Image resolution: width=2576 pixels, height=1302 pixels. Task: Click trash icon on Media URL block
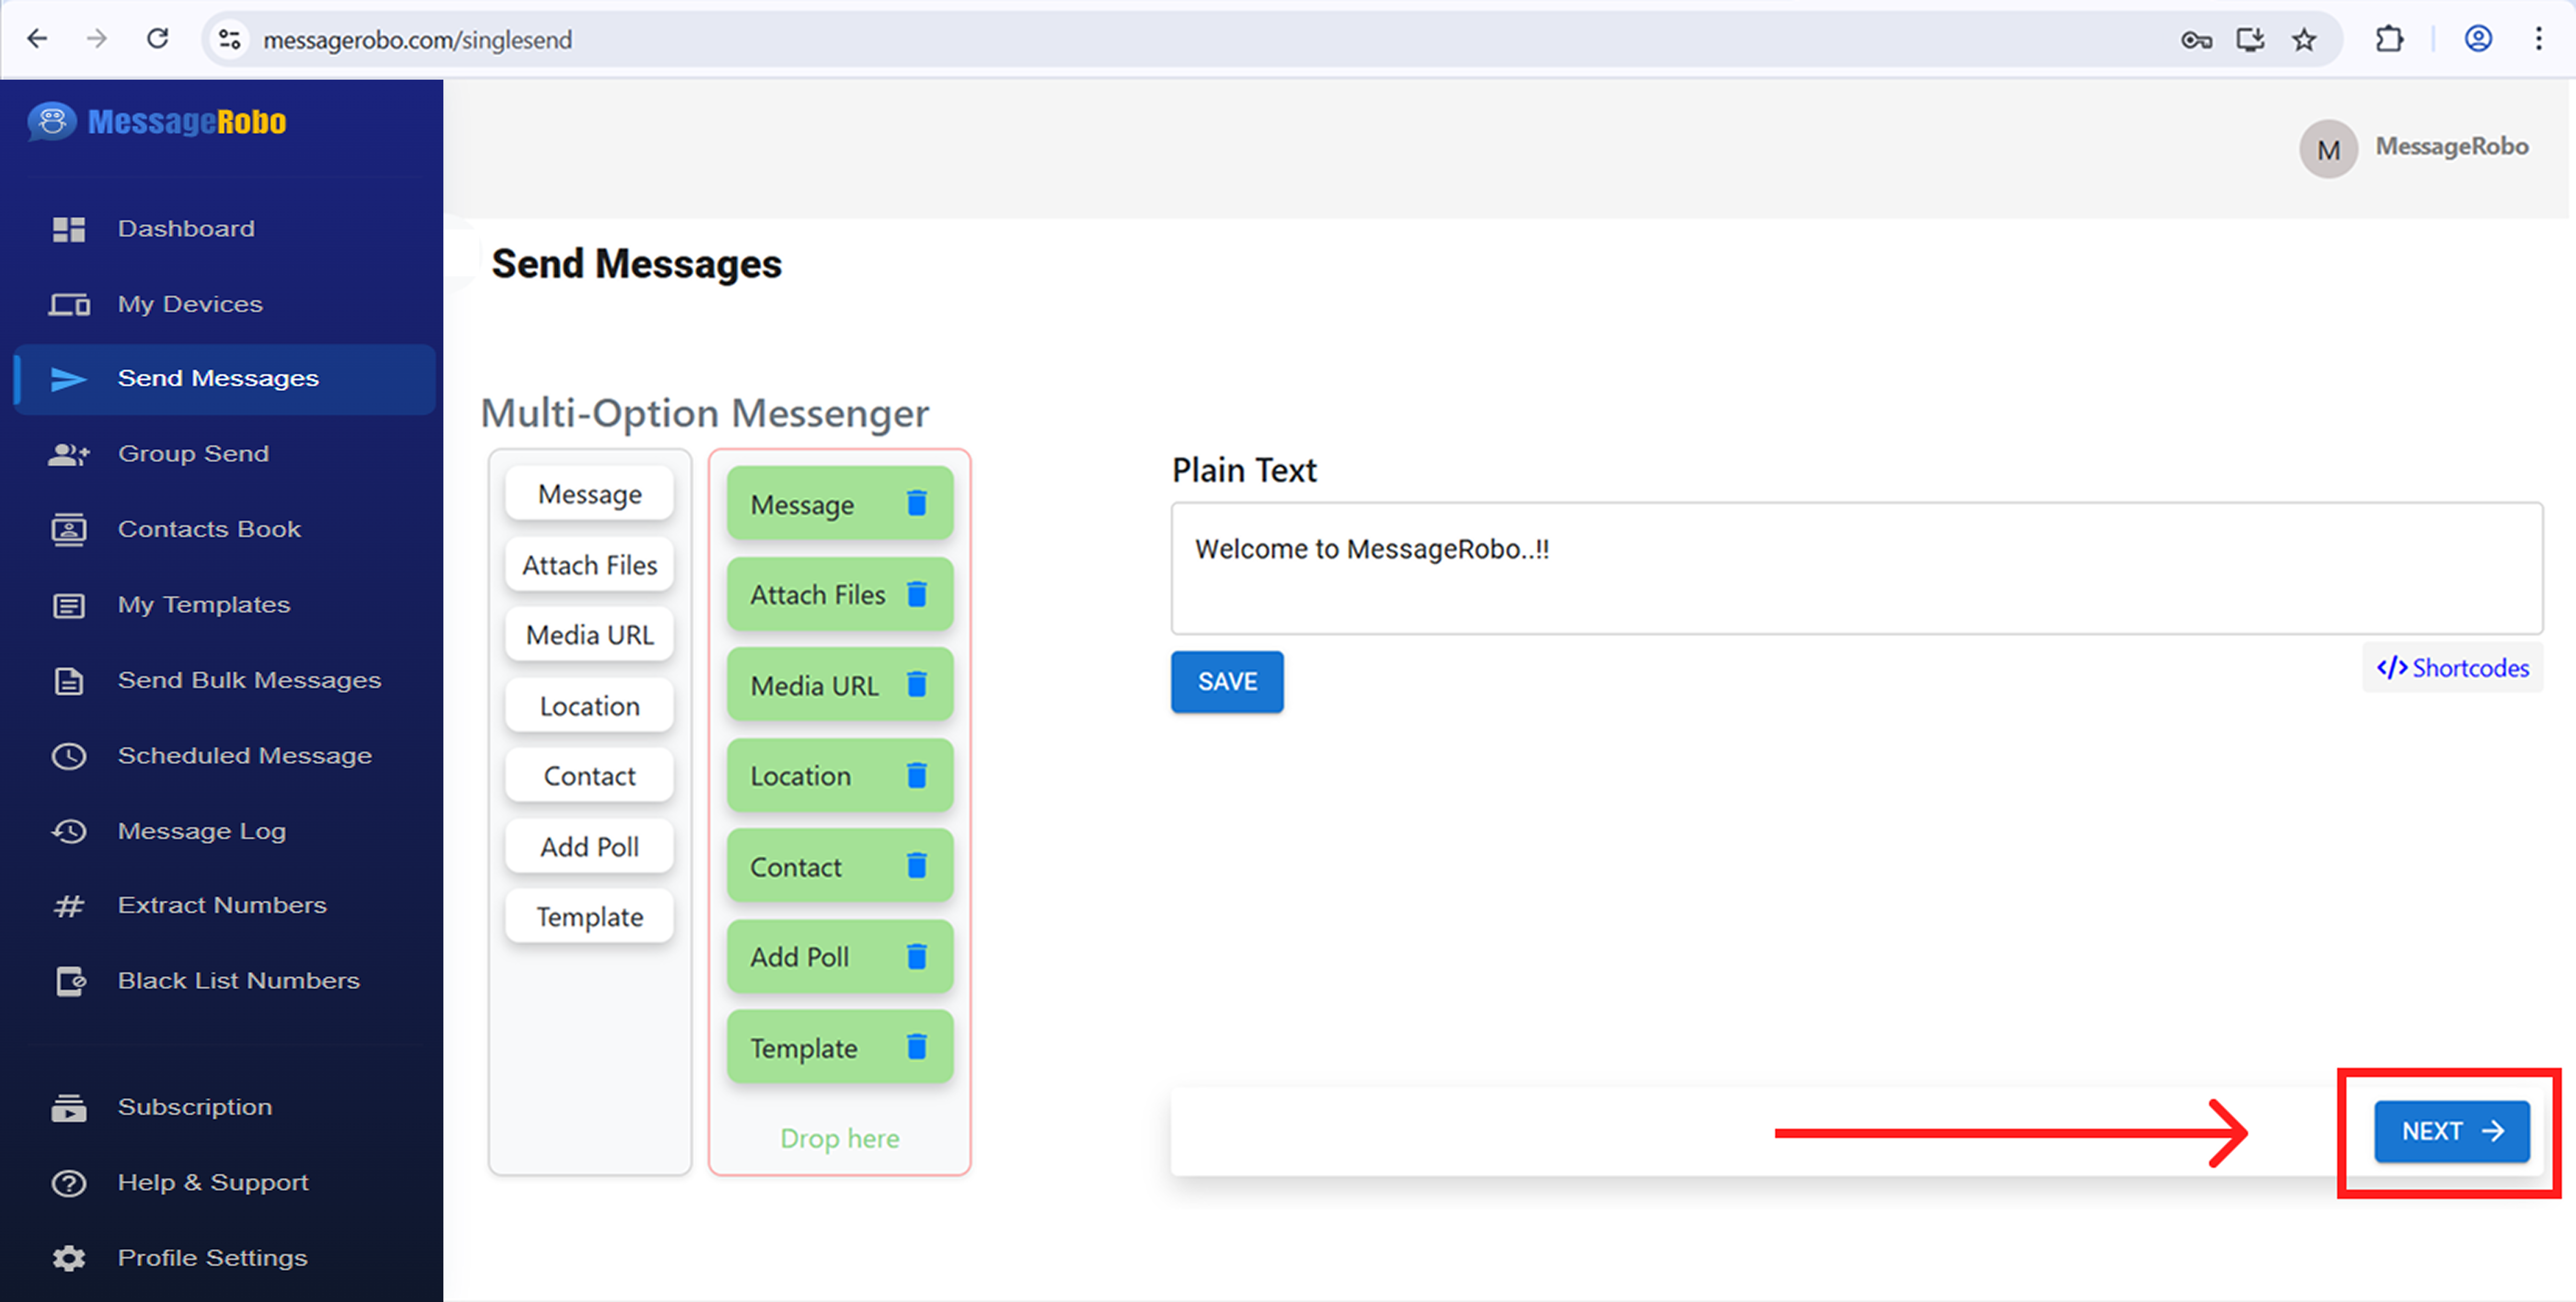click(916, 685)
